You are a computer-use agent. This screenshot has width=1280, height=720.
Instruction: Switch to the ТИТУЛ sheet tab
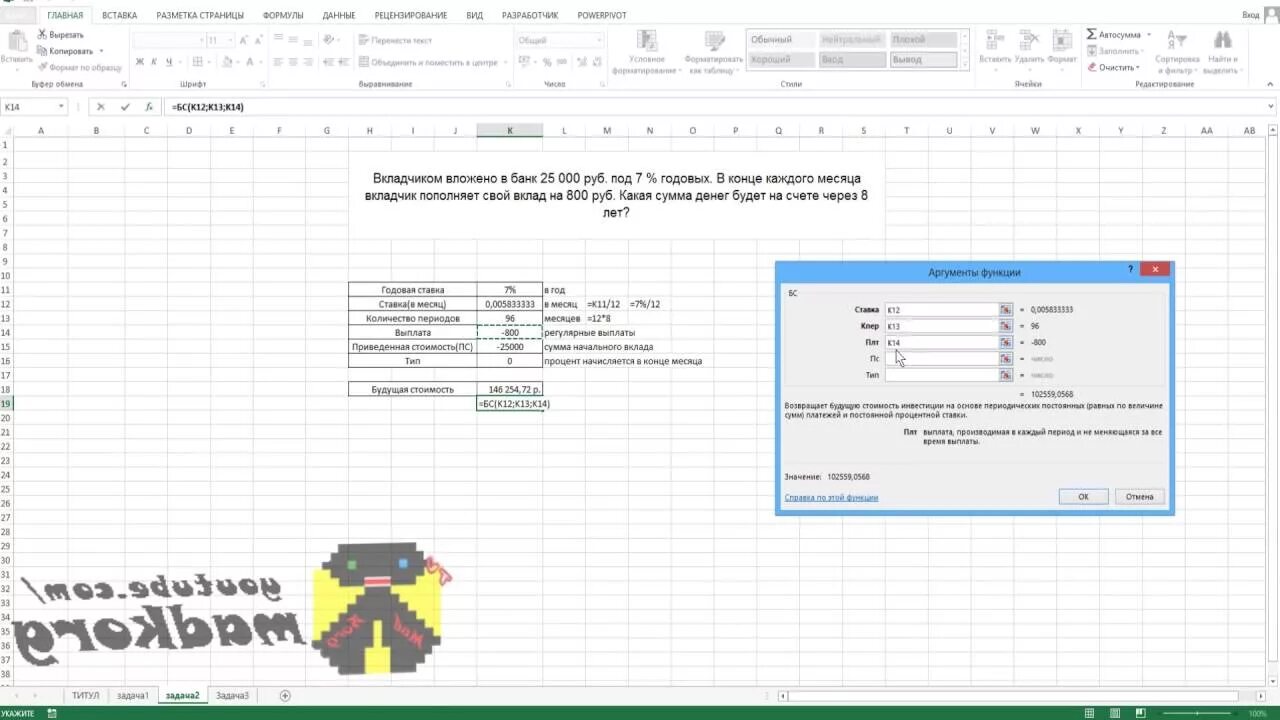point(86,695)
